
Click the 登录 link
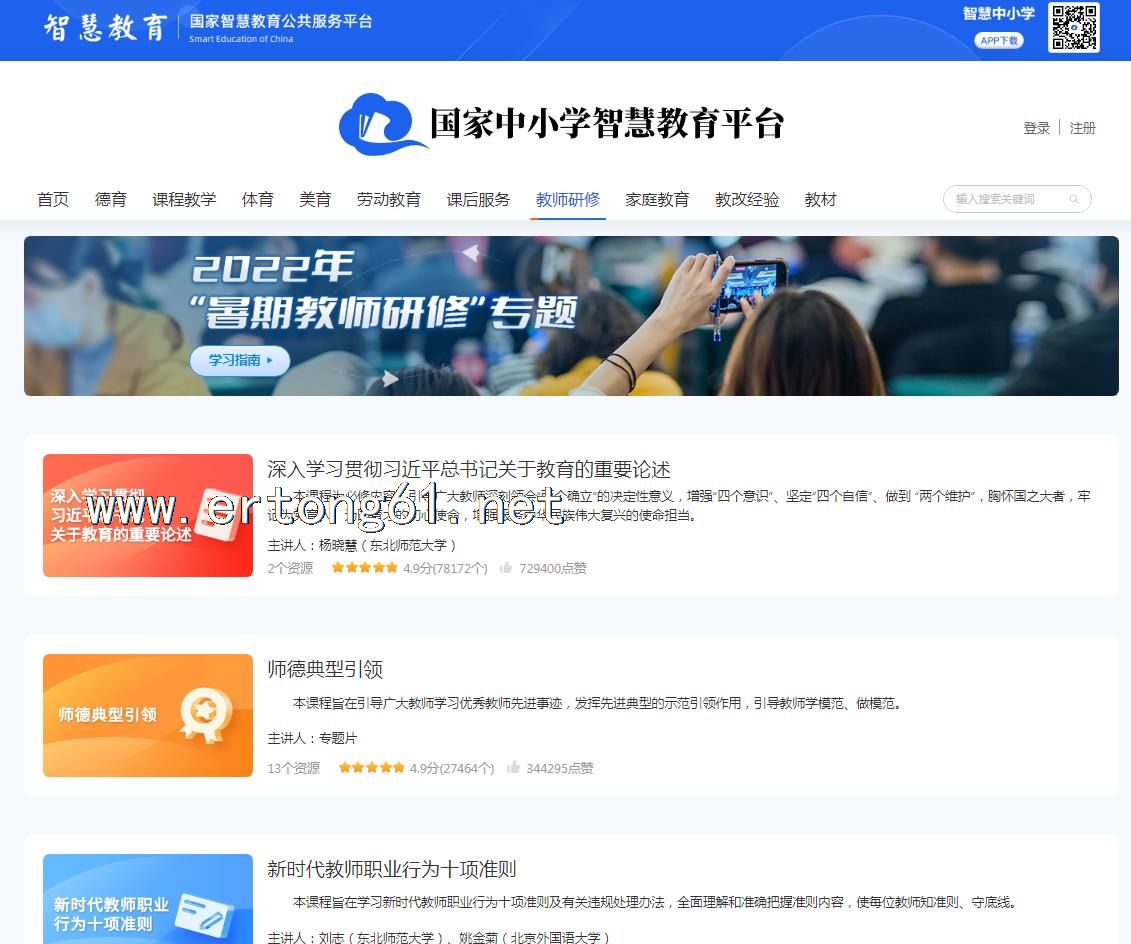click(x=1036, y=128)
